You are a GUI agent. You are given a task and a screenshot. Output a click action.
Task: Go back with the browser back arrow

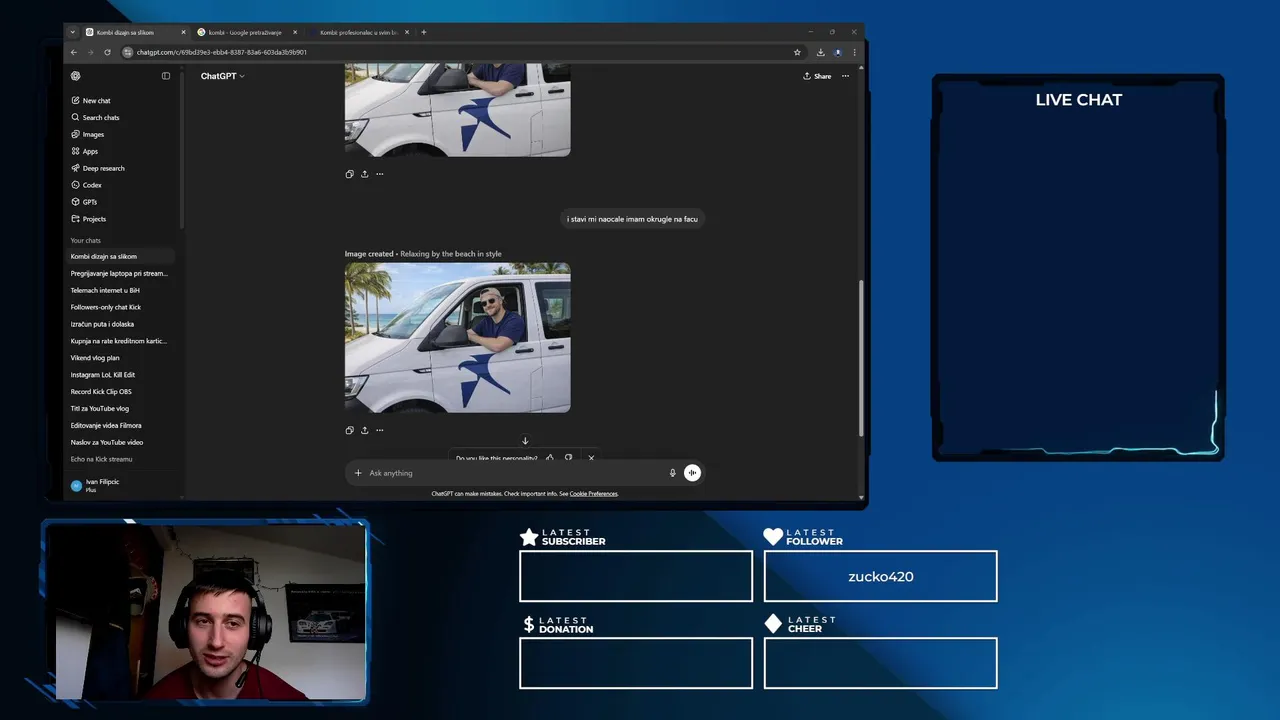[x=73, y=52]
